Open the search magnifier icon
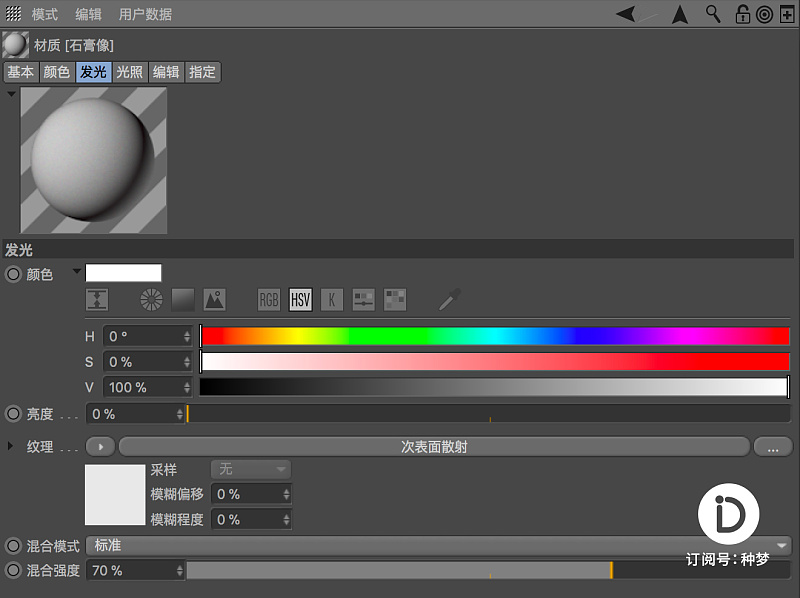 point(713,14)
